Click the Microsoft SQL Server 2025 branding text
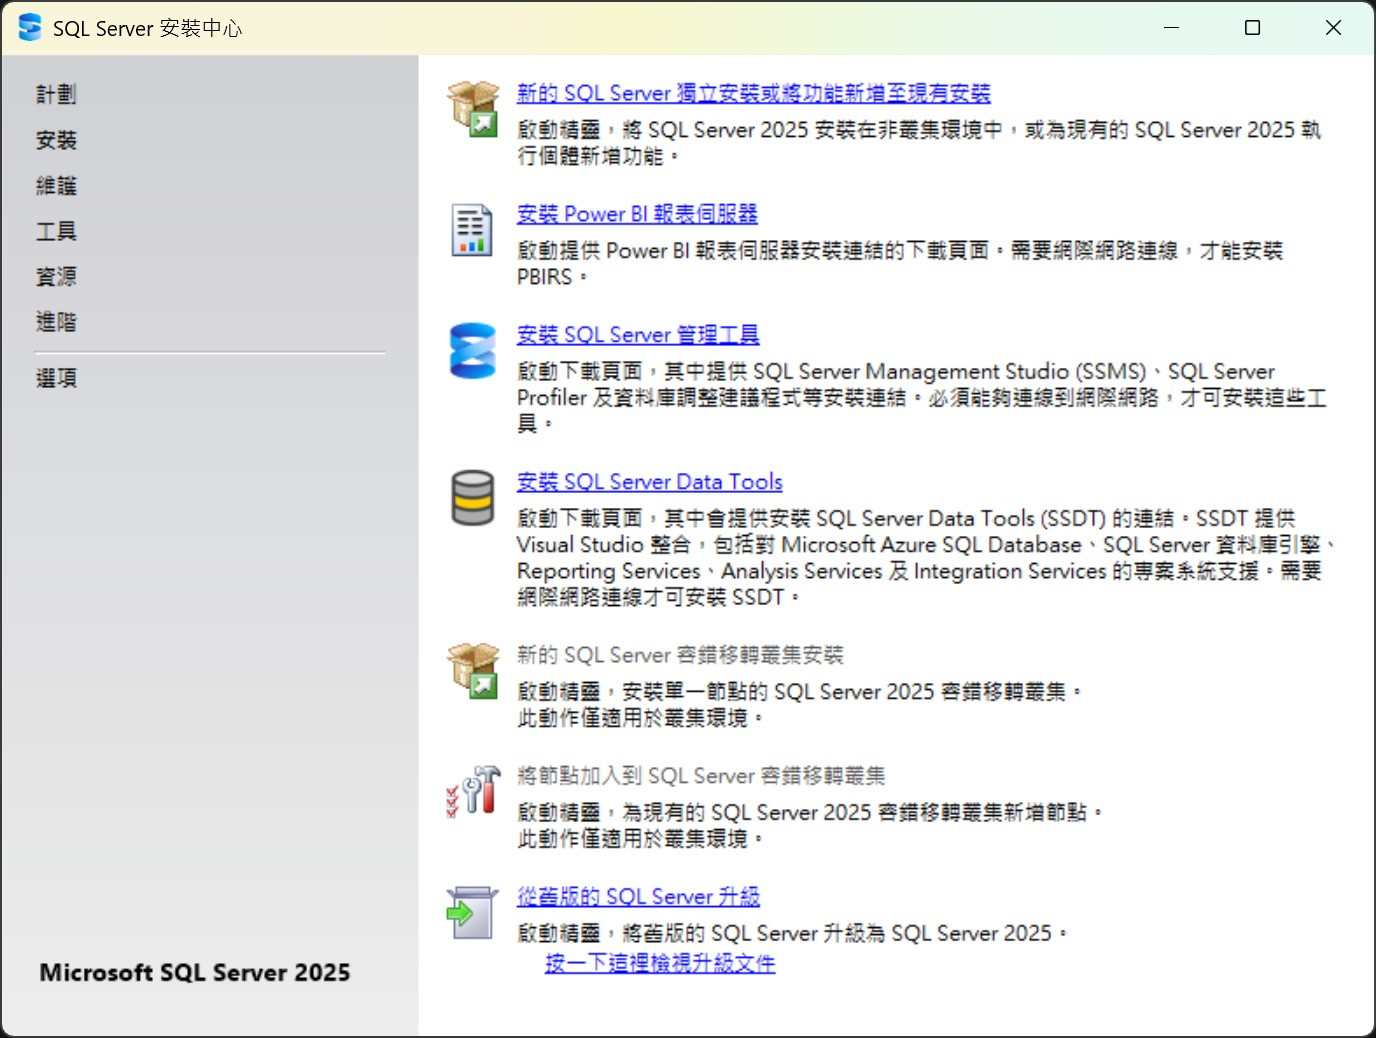 (195, 973)
